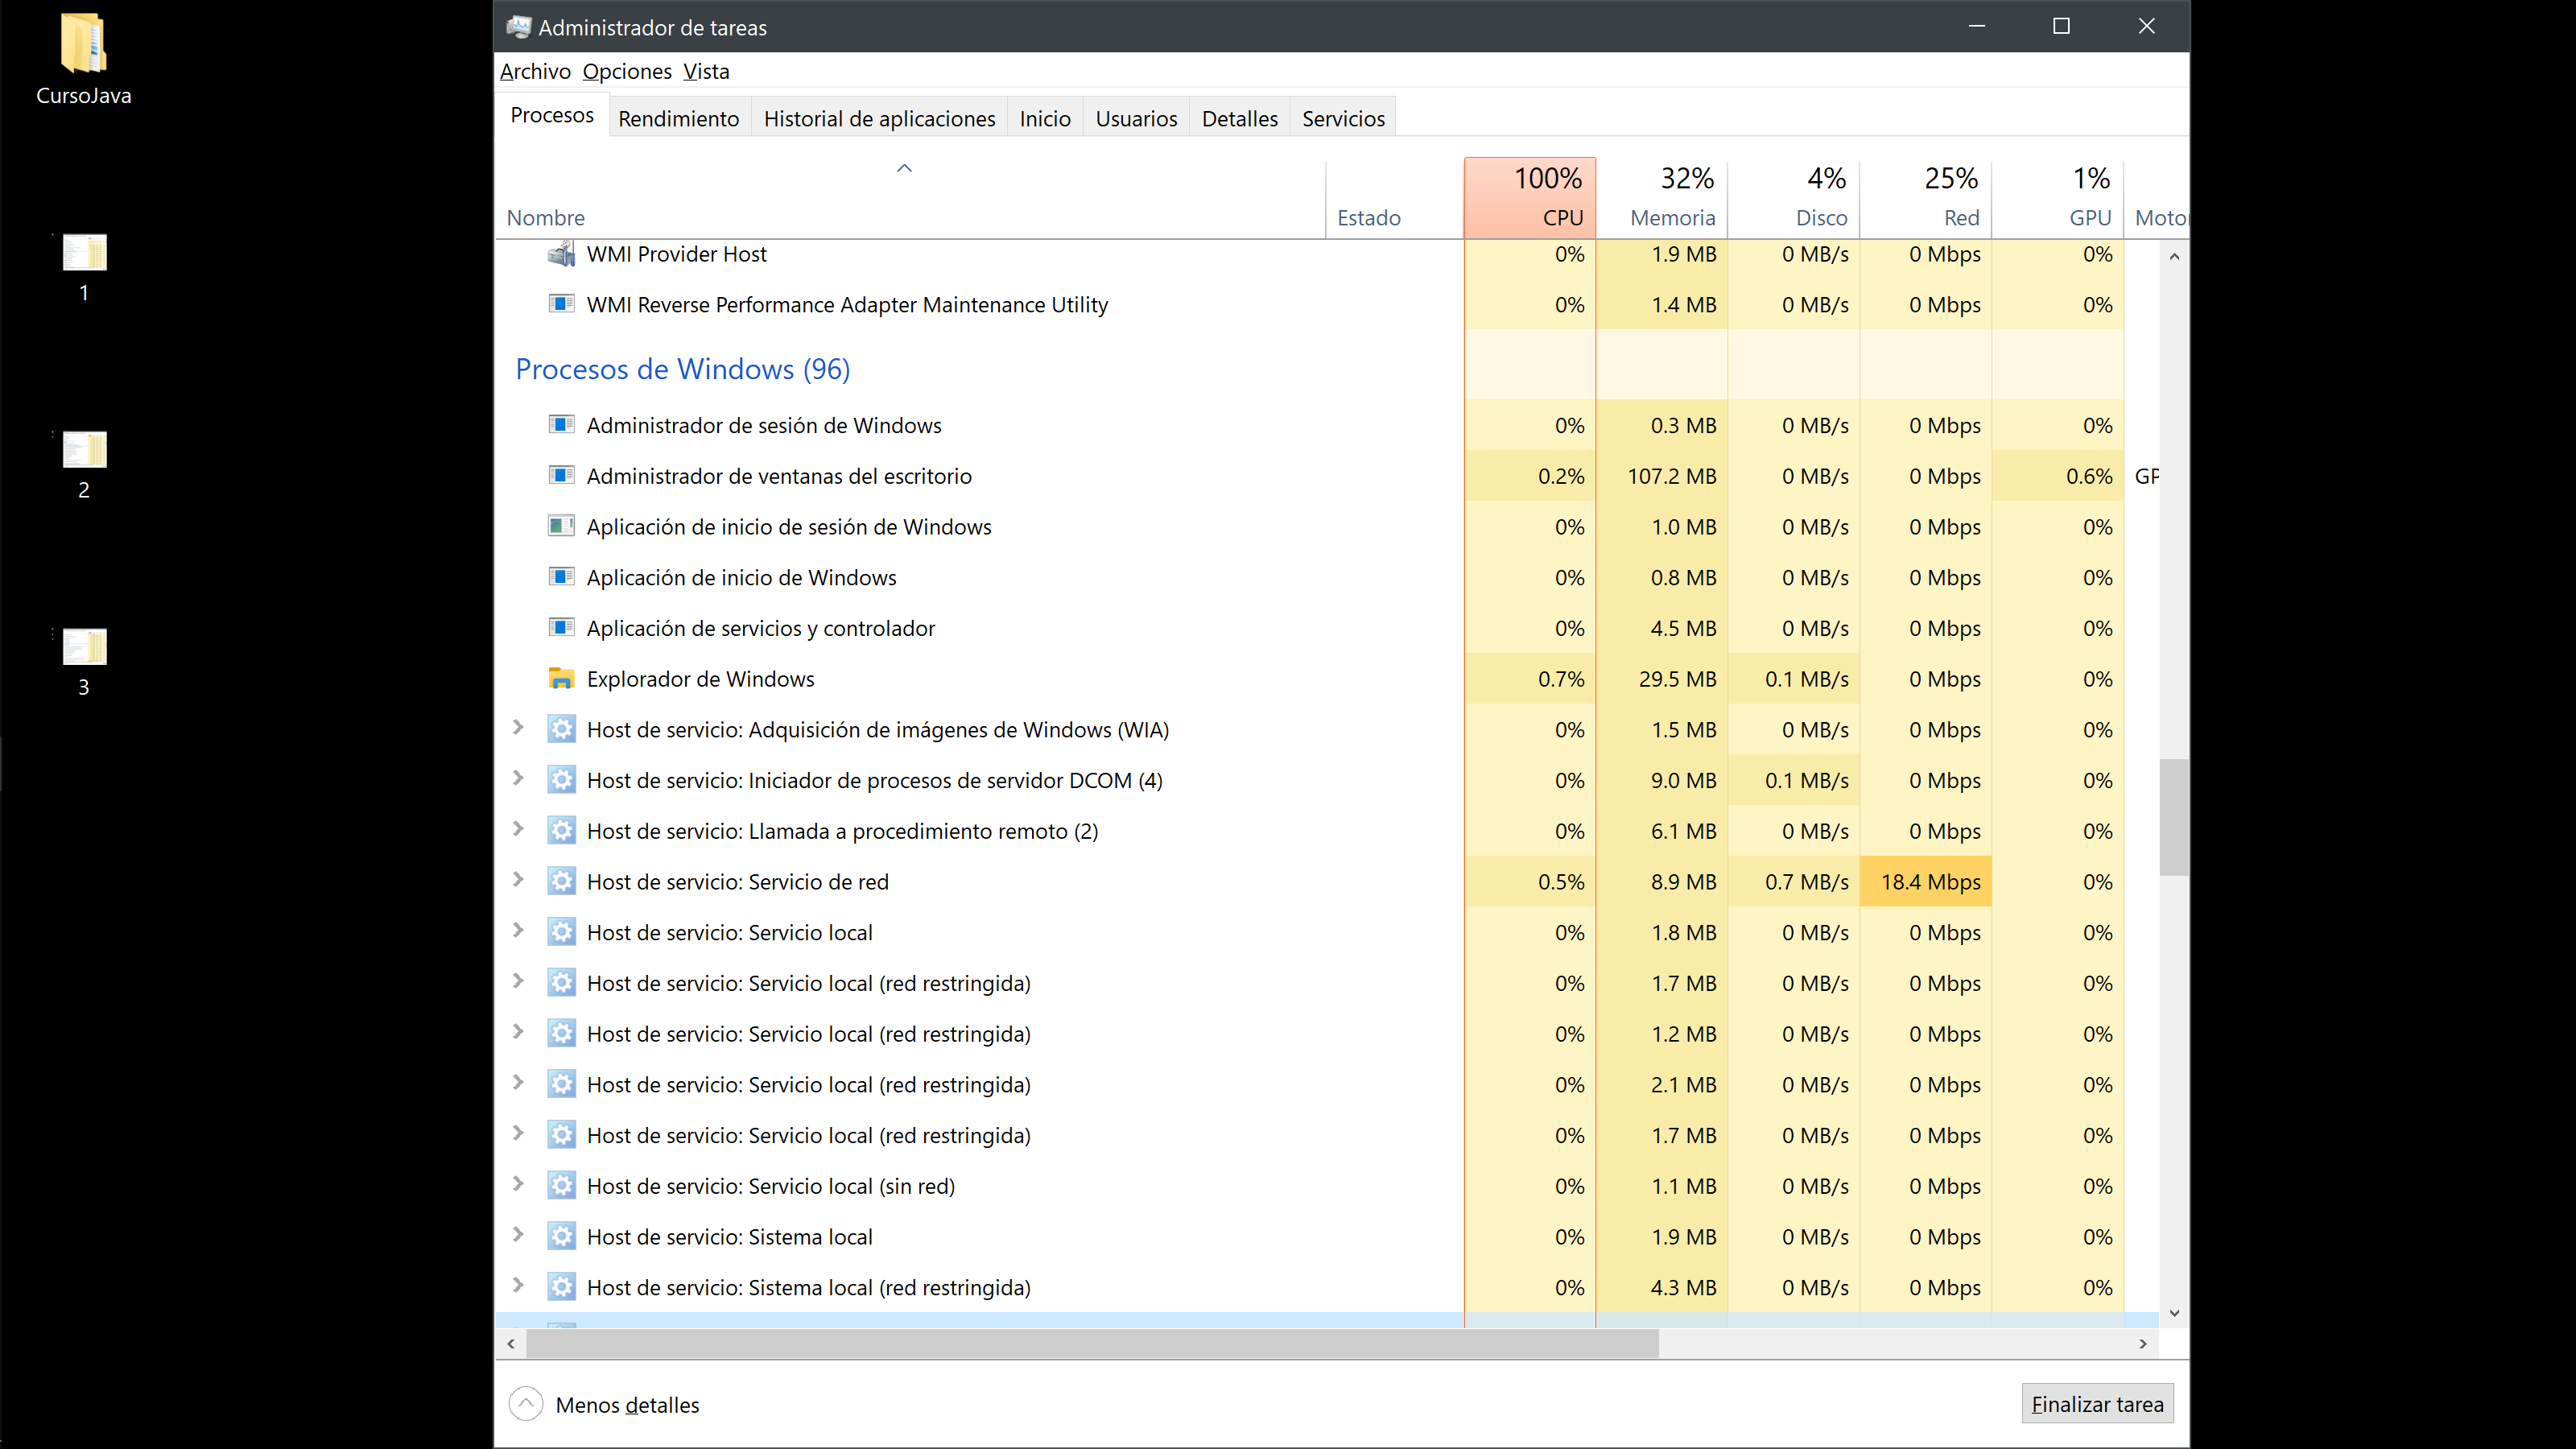Click Aplicación de inicio de sesión icon
The height and width of the screenshot is (1449, 2576).
point(561,527)
